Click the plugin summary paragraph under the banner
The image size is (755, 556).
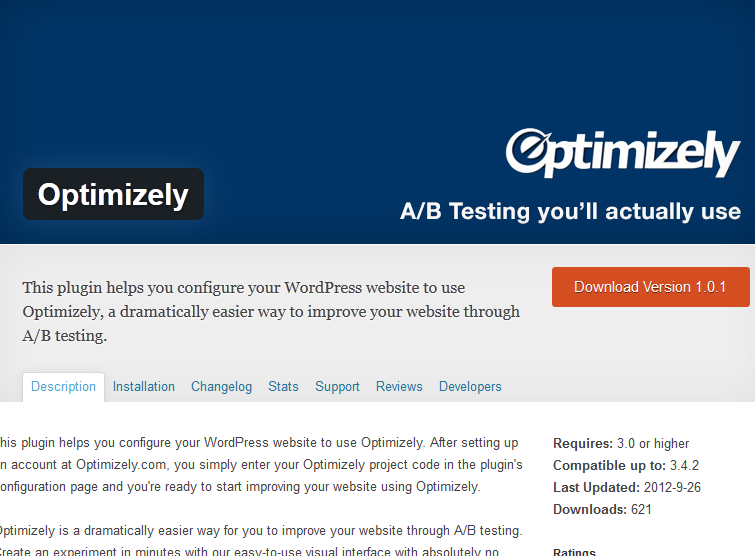[x=271, y=311]
